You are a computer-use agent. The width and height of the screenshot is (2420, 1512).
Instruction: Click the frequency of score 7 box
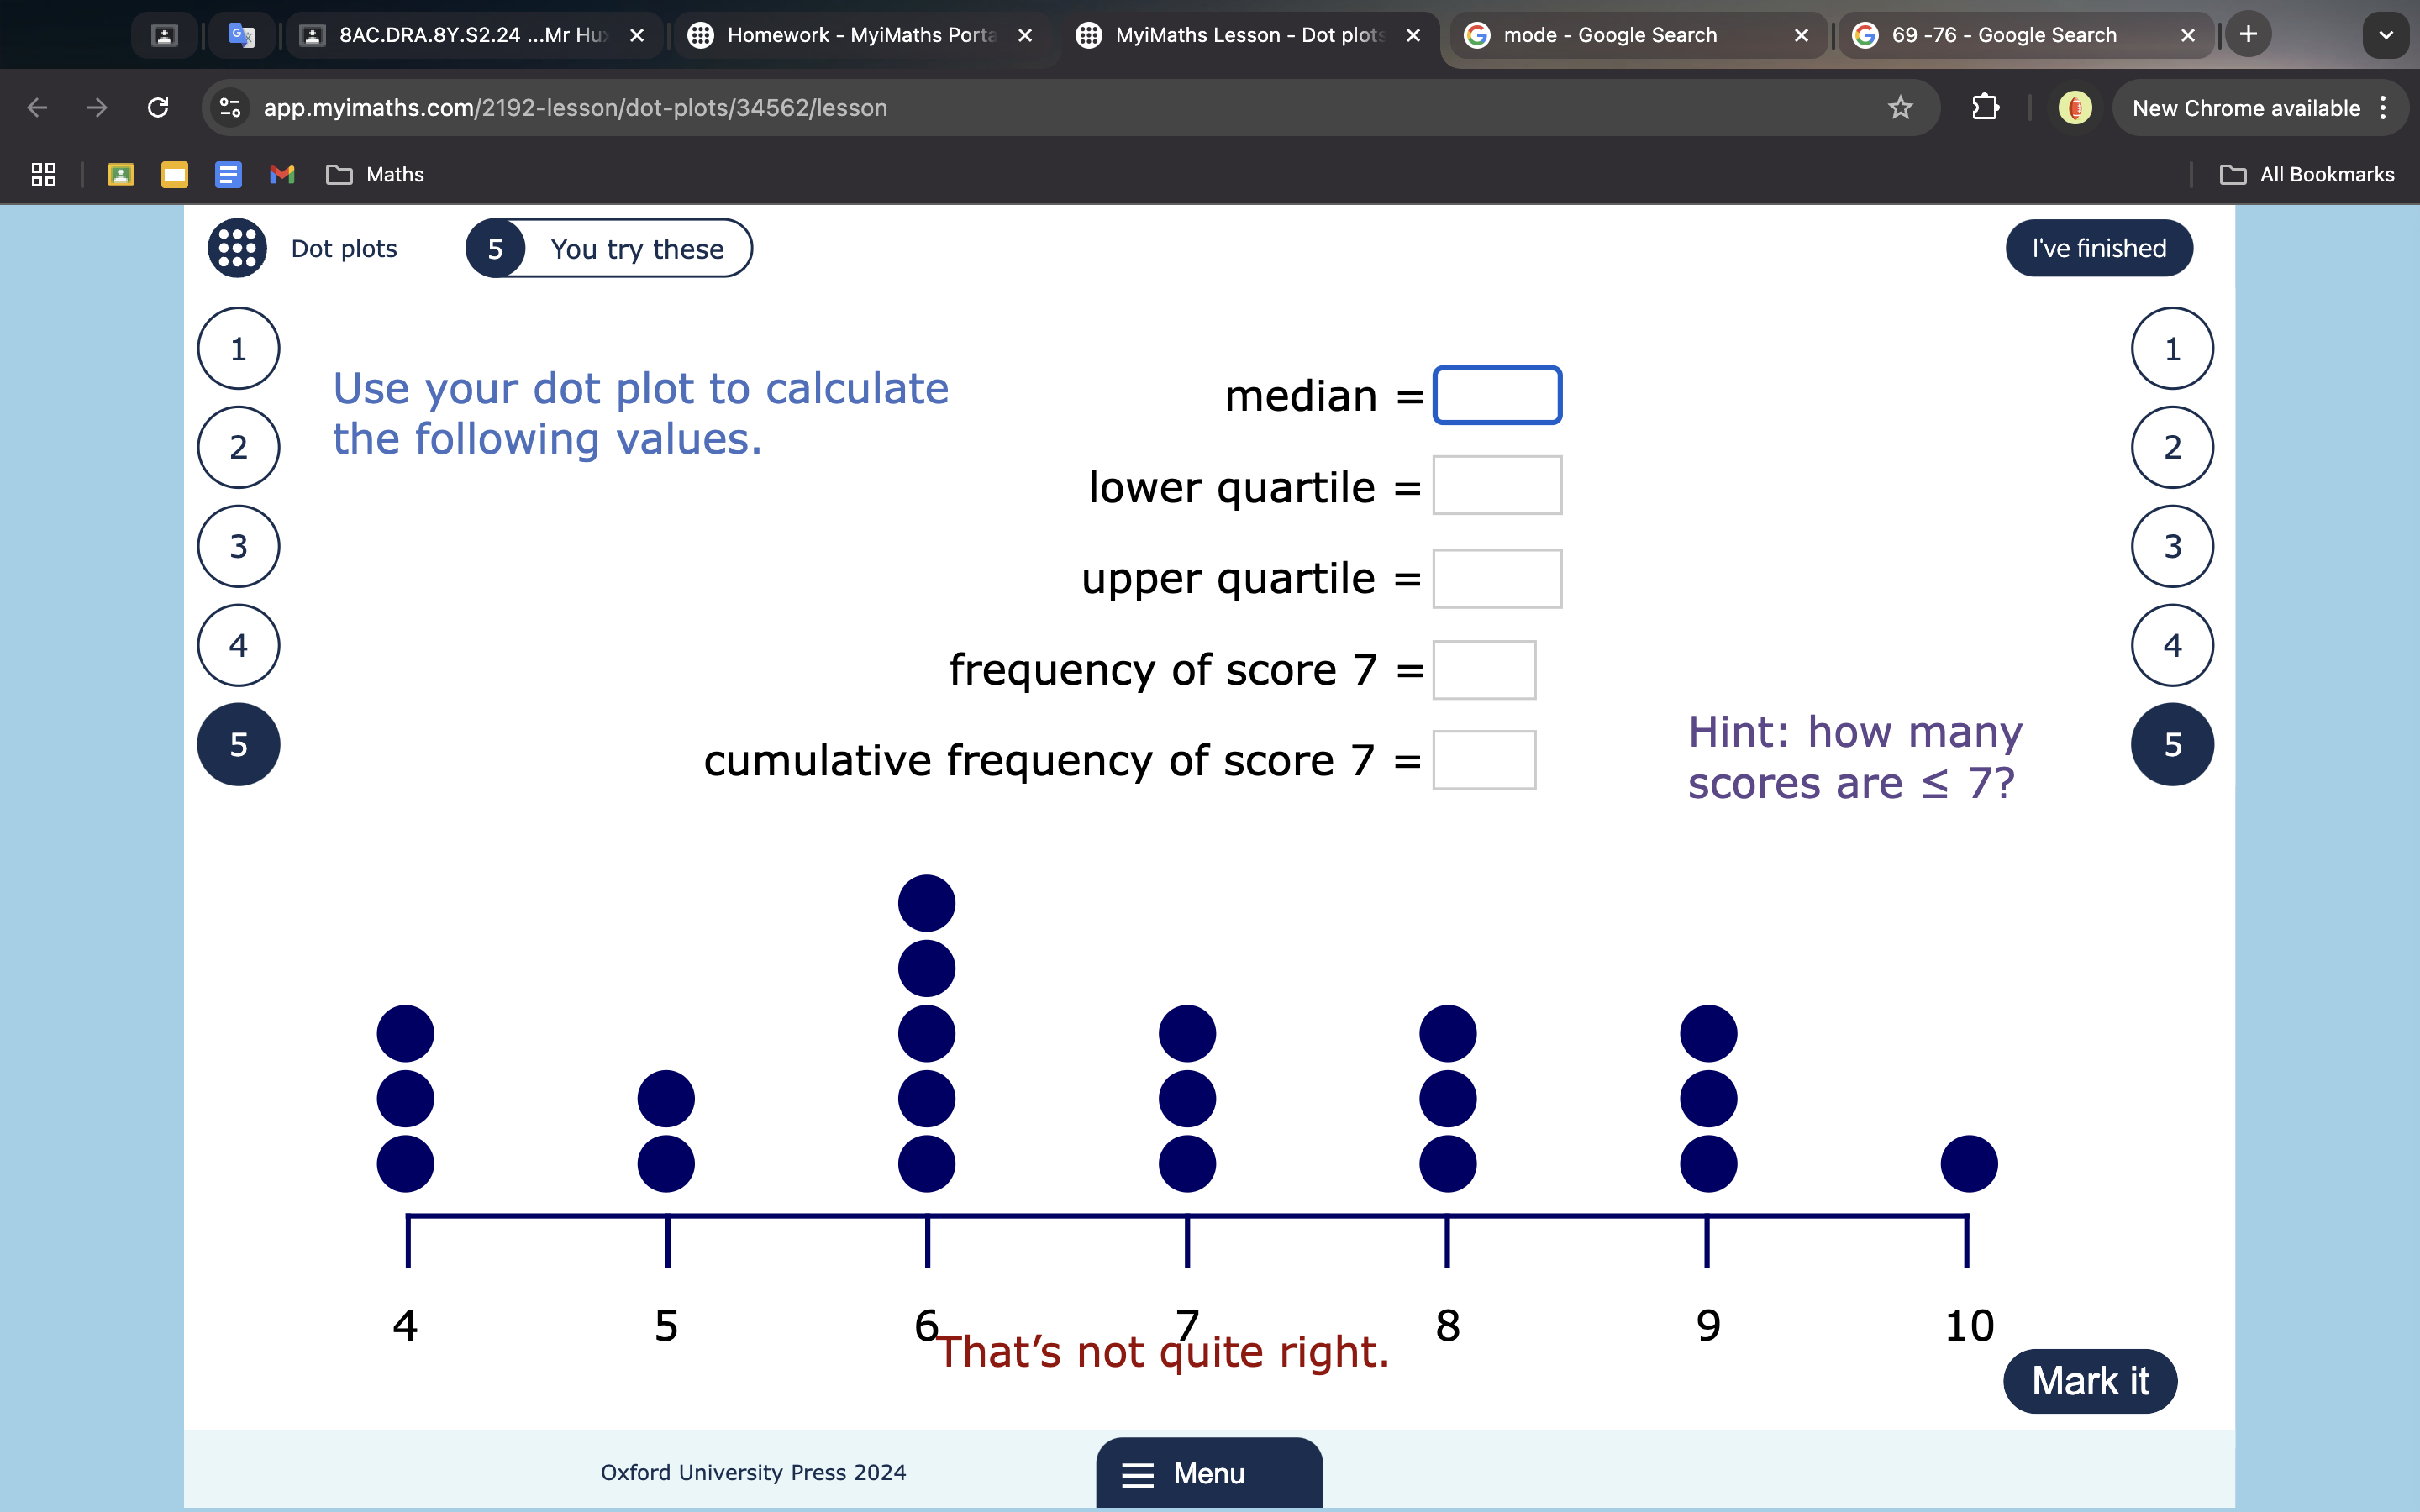point(1484,669)
